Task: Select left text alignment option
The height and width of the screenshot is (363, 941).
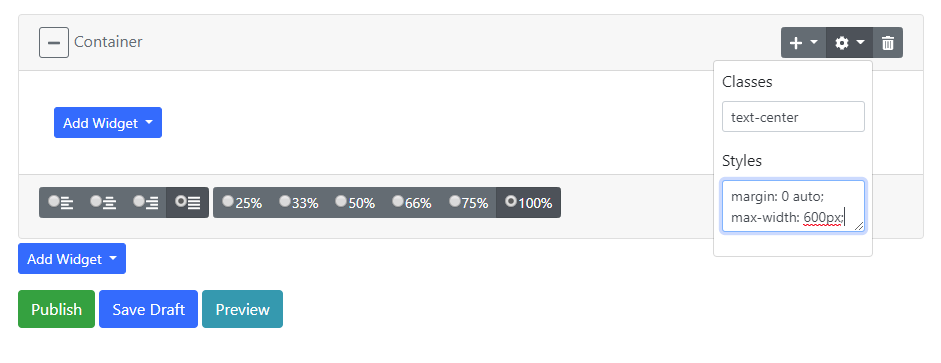Action: pos(60,202)
